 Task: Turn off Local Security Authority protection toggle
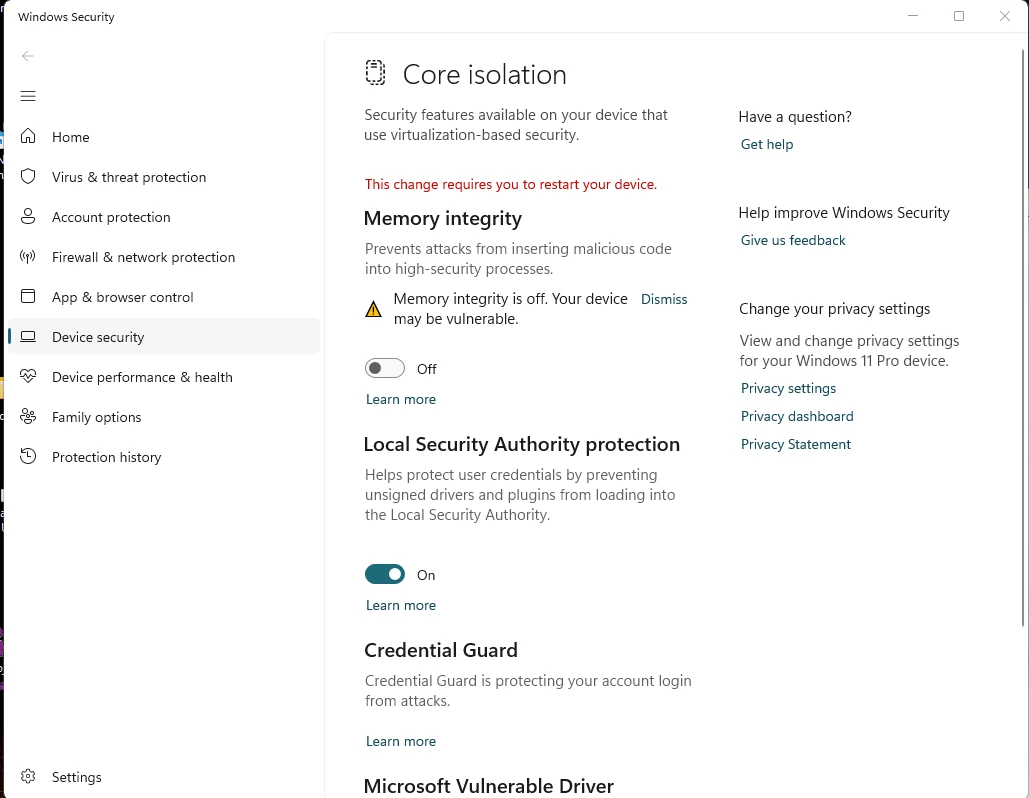pyautogui.click(x=385, y=575)
